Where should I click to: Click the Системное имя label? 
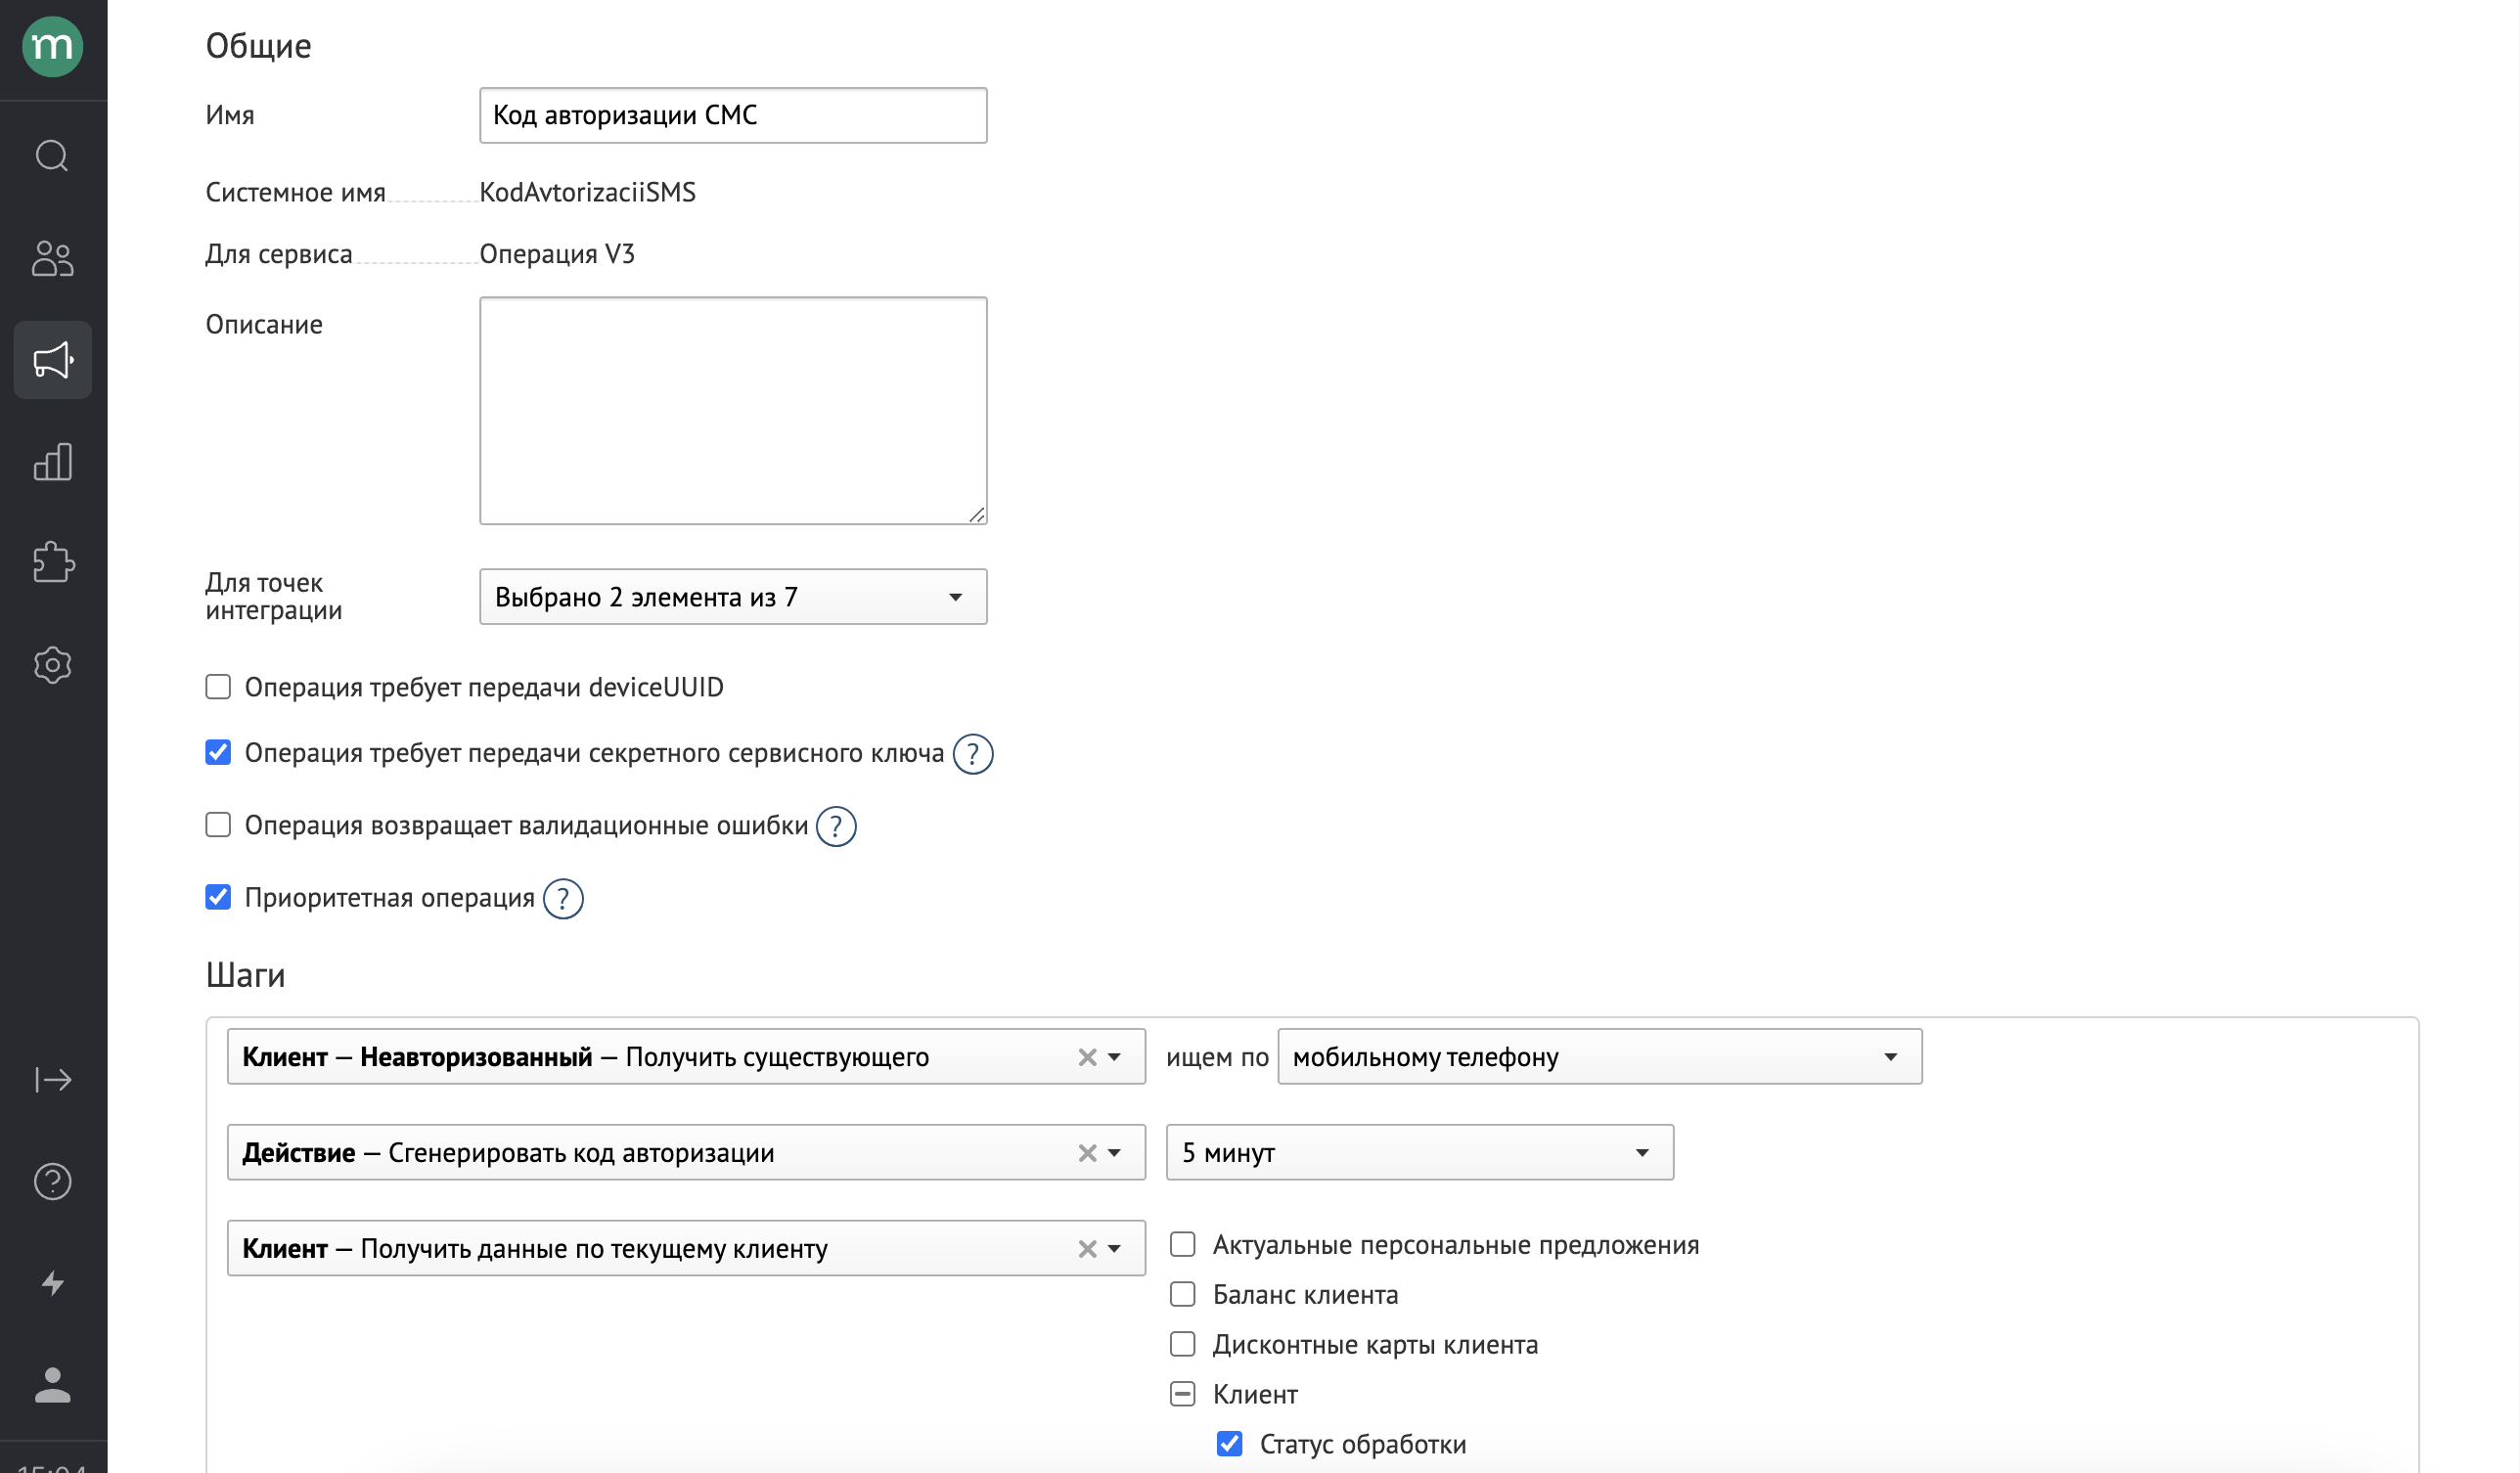pyautogui.click(x=295, y=192)
